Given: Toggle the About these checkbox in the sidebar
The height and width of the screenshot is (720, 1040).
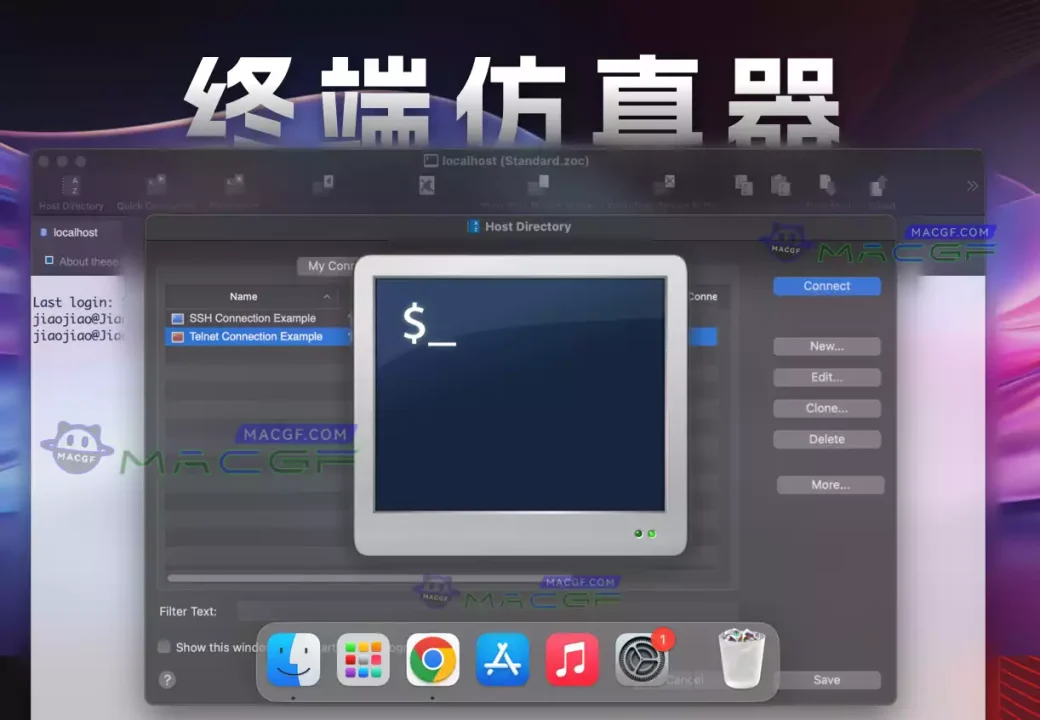Looking at the screenshot, I should click(49, 261).
